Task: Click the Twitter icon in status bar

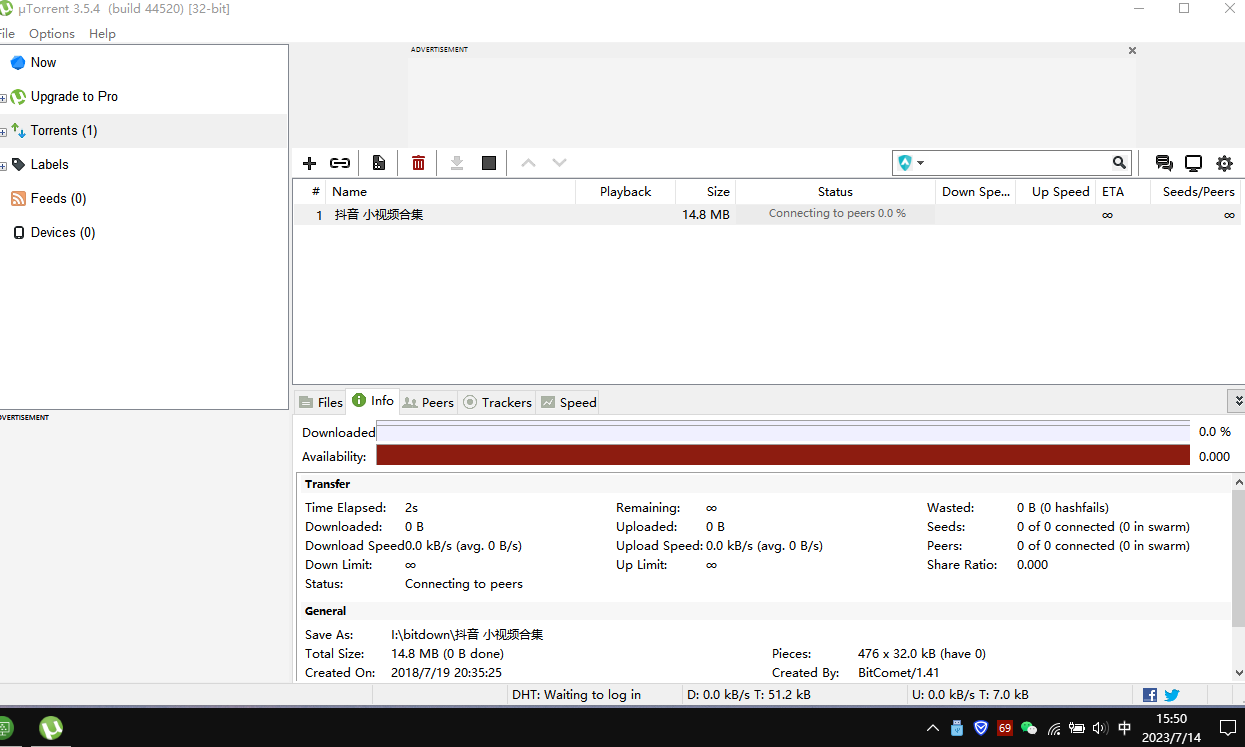Action: point(1172,695)
